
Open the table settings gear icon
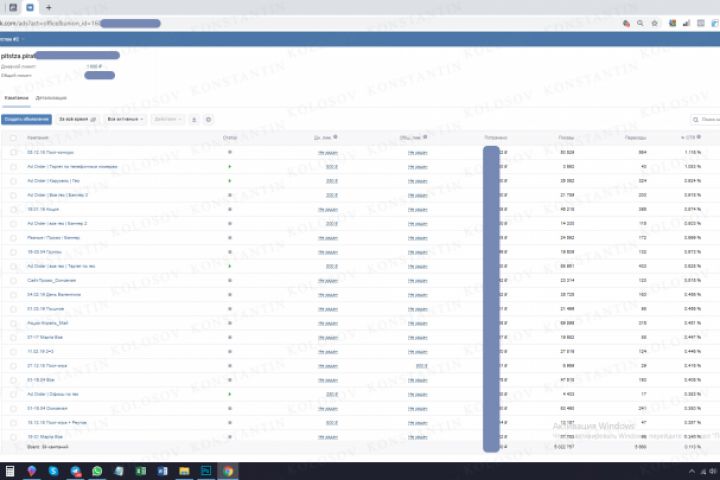coord(208,119)
